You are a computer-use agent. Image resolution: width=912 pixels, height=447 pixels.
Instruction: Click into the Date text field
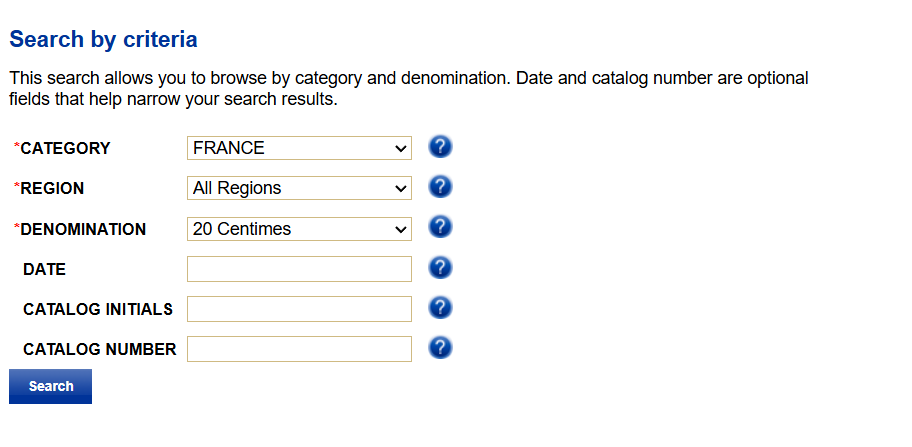coord(299,269)
